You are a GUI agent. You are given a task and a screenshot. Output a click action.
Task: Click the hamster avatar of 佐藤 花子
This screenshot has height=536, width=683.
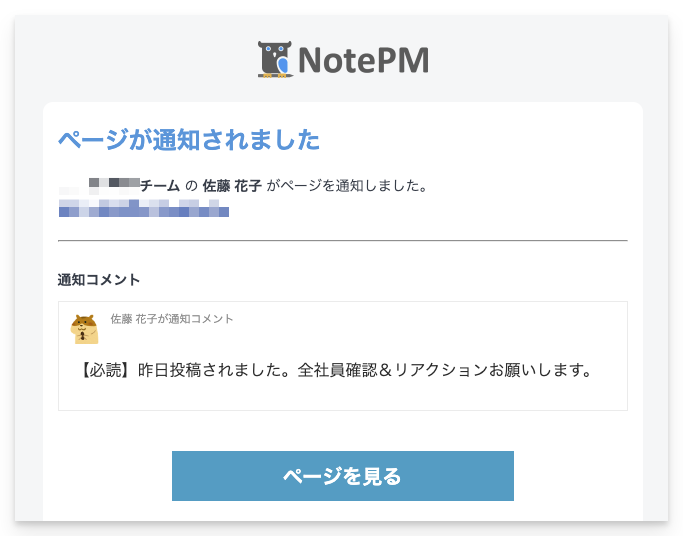tap(85, 329)
